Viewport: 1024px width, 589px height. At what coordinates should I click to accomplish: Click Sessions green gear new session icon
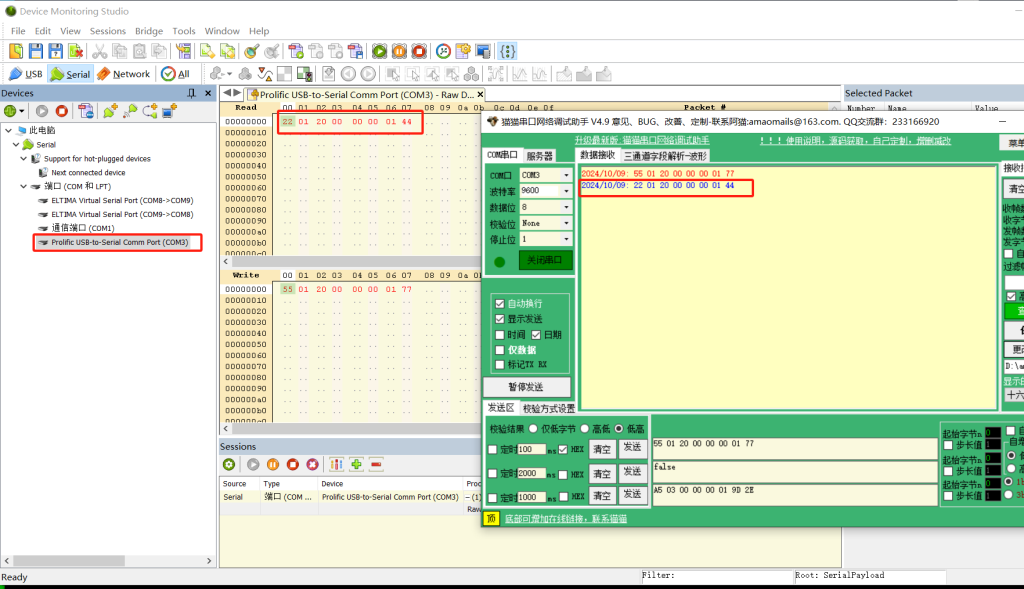pyautogui.click(x=229, y=464)
